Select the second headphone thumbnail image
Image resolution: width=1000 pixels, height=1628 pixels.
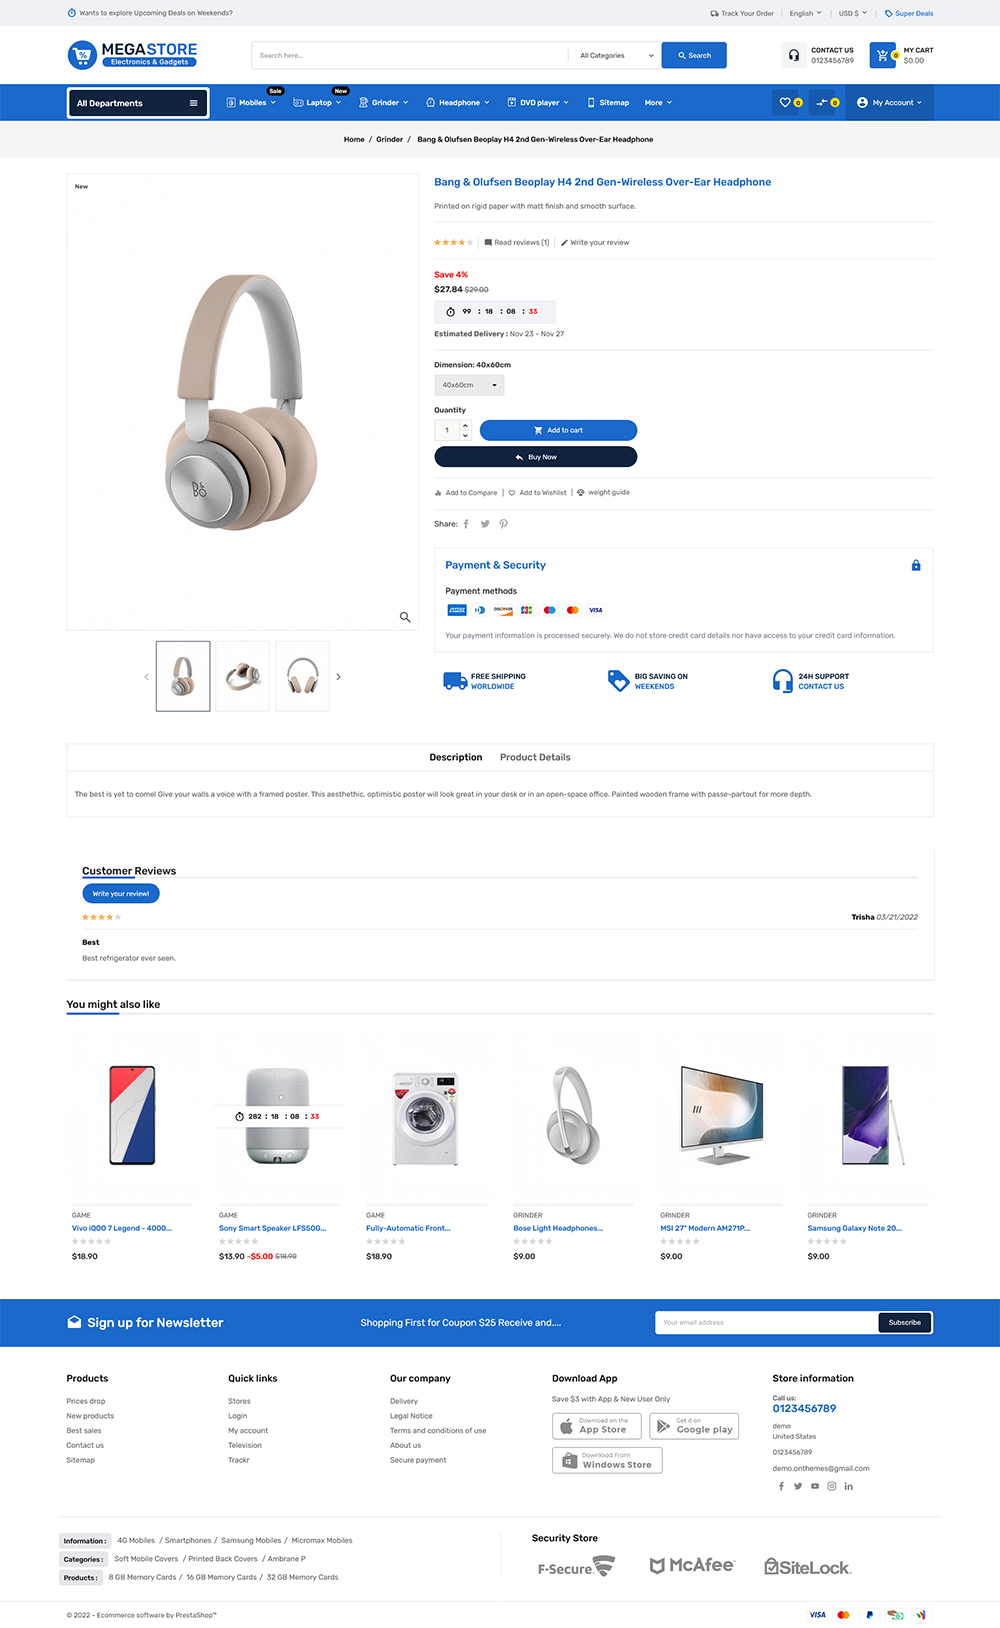coord(242,677)
